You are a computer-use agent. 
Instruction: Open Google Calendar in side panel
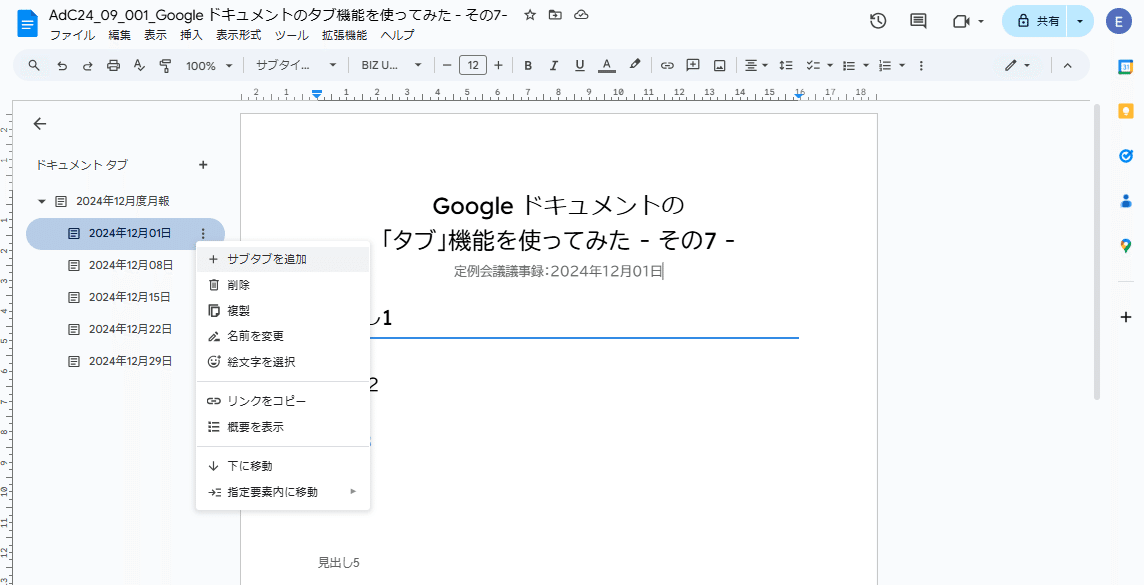pos(1126,67)
